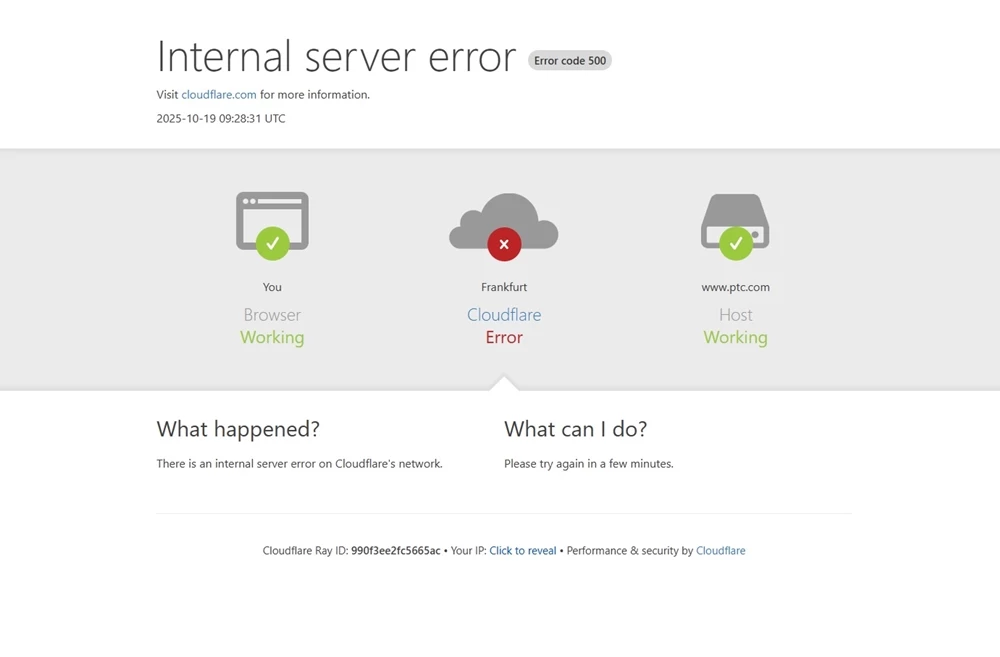Click the green Working status under Browser
This screenshot has height=657, width=1000.
[x=272, y=337]
